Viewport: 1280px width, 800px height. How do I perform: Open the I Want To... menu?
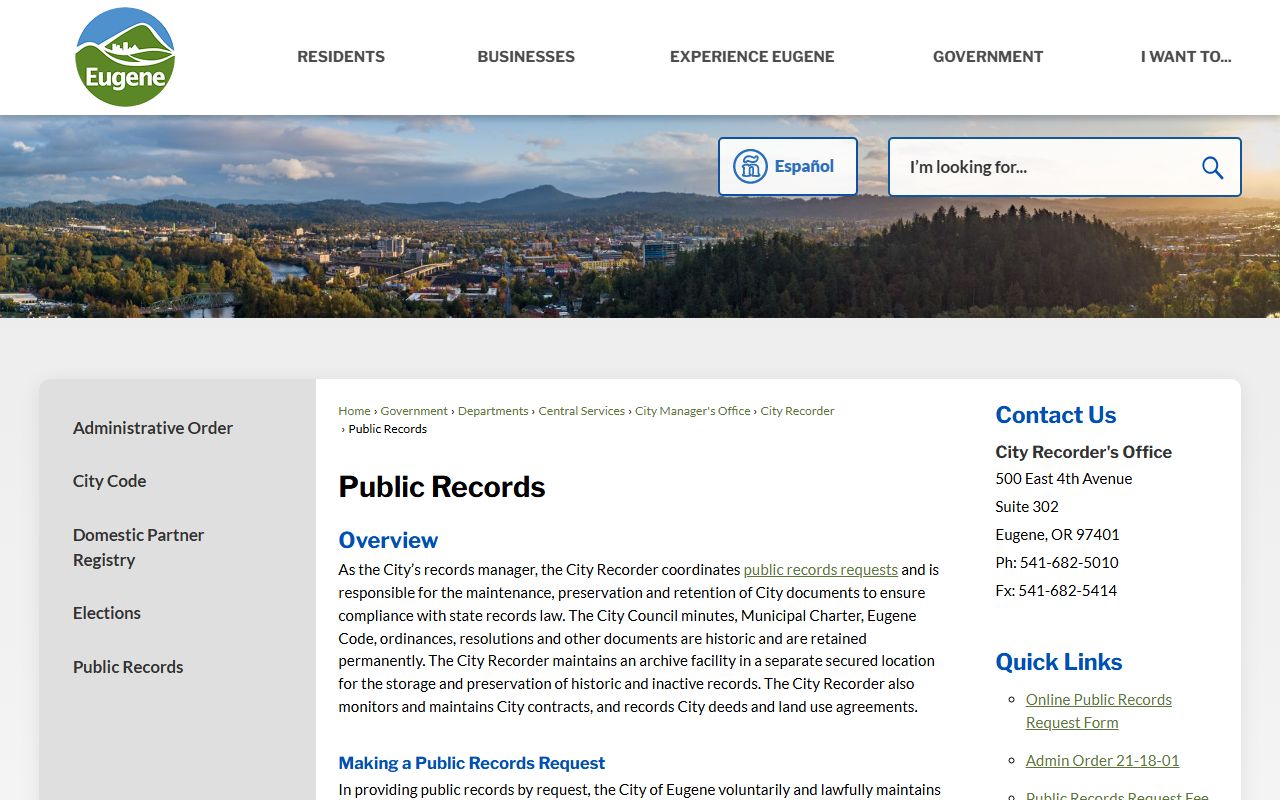coord(1186,57)
